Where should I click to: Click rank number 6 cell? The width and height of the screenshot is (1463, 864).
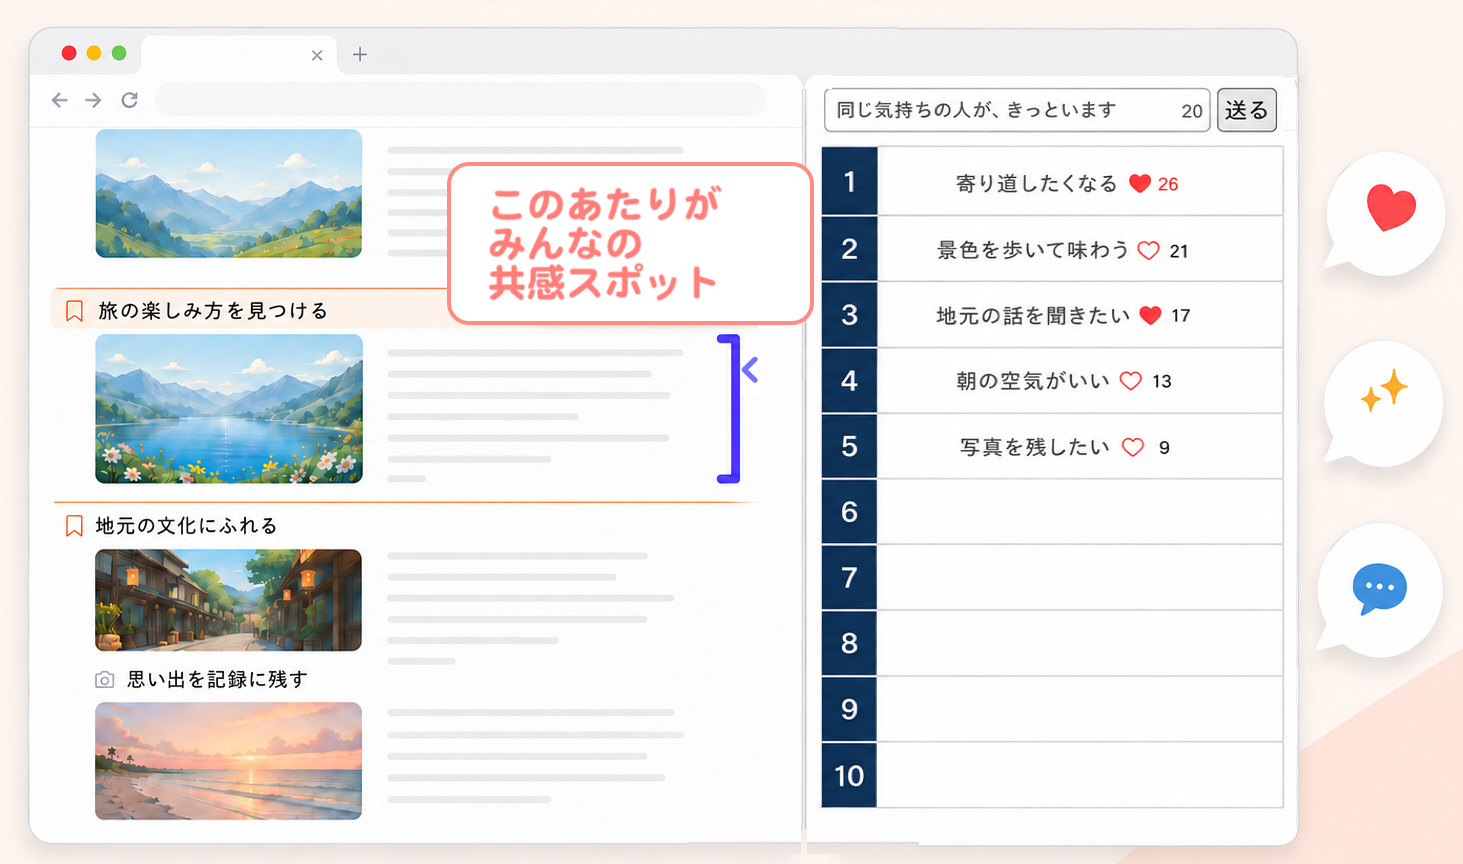tap(849, 512)
